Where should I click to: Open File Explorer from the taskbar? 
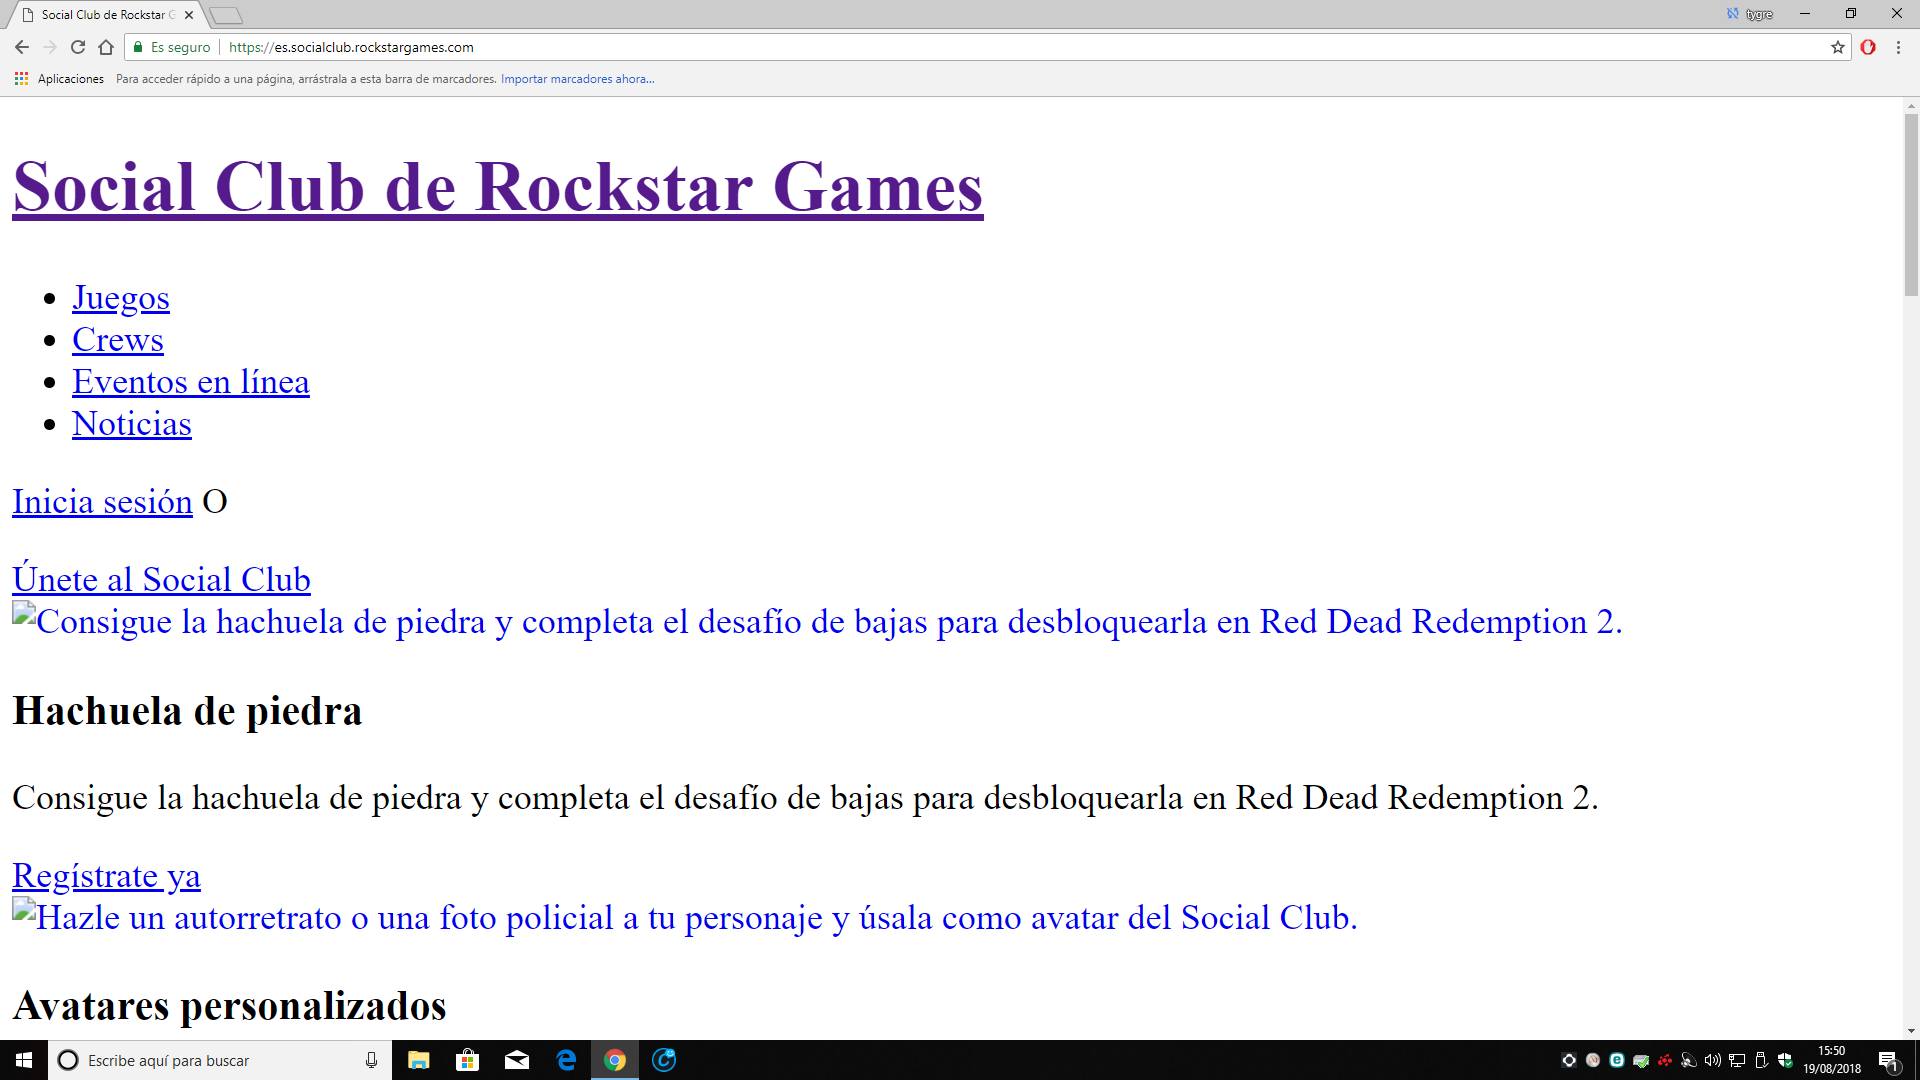418,1060
